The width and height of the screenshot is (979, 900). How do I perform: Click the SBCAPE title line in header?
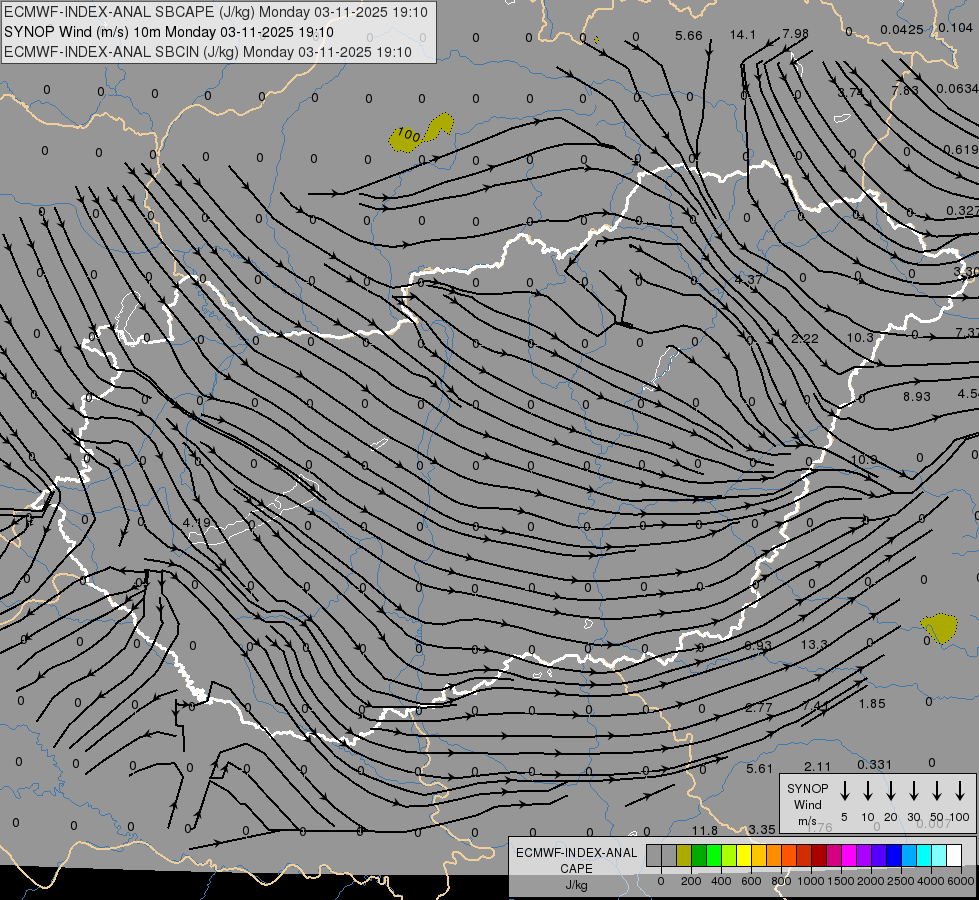coord(216,12)
